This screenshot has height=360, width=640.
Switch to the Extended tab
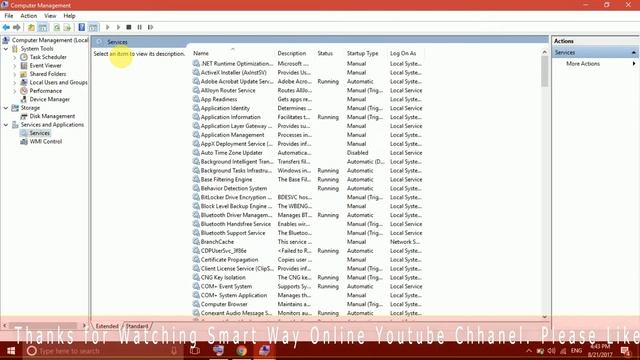pos(107,326)
